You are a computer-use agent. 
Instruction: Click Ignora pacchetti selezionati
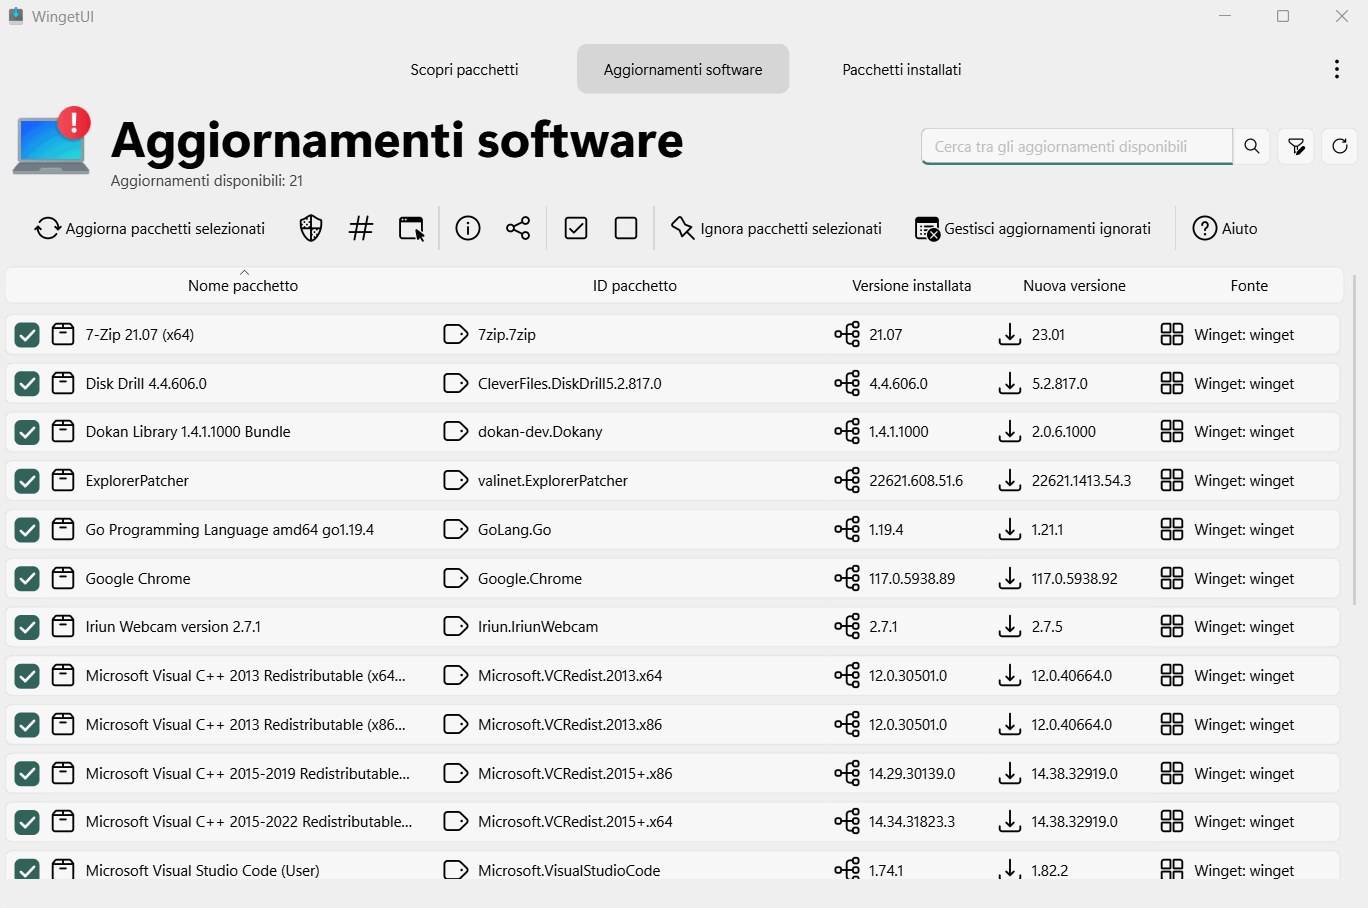[776, 228]
